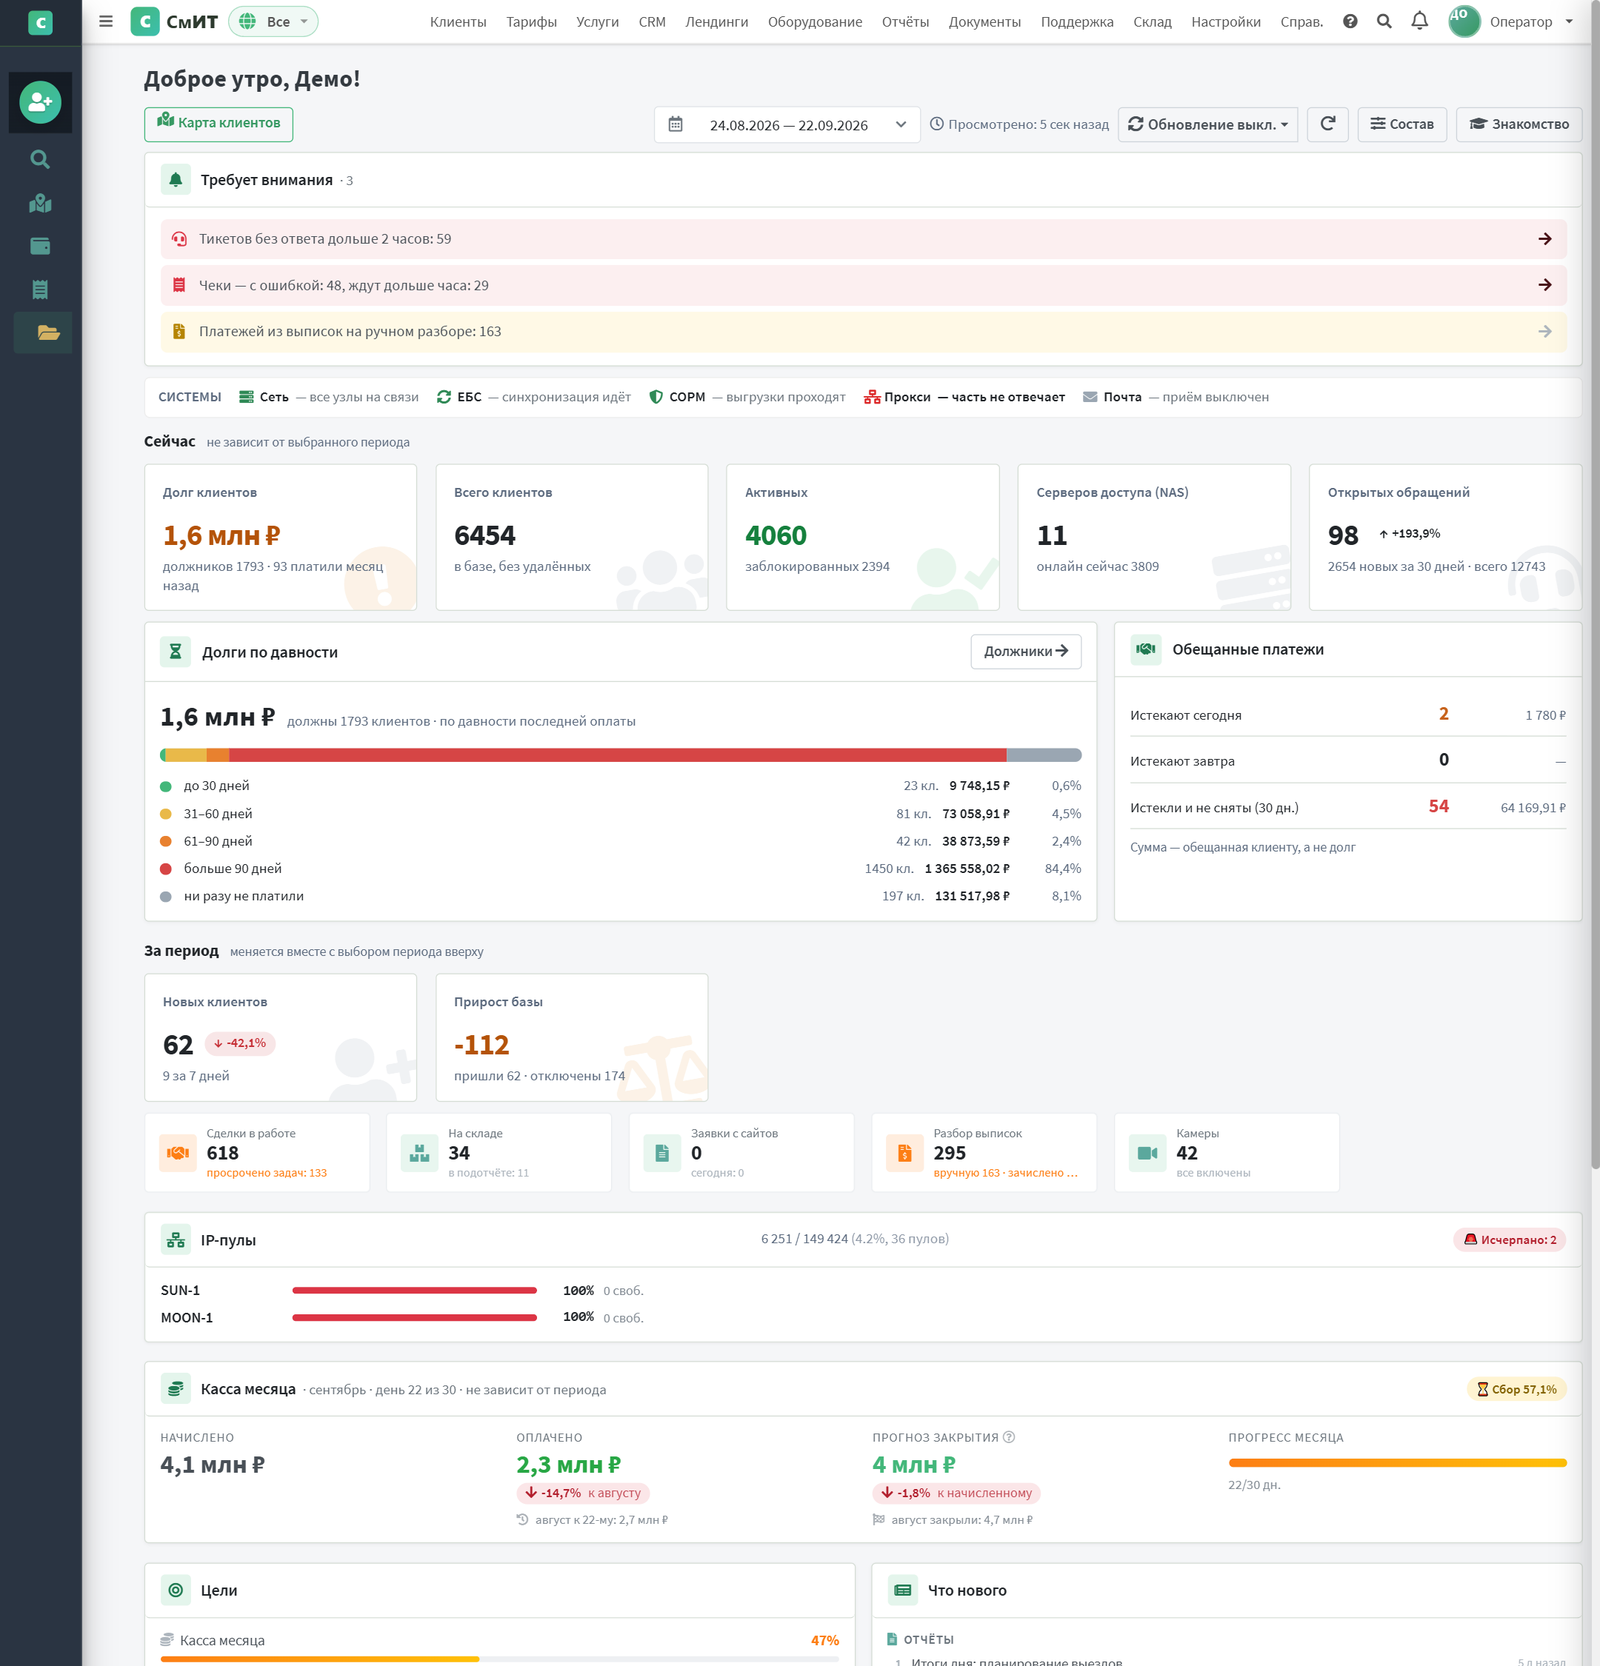Screen dimensions: 1600x1666
Task: Click the СмИТ logo icon
Action: pyautogui.click(x=145, y=21)
